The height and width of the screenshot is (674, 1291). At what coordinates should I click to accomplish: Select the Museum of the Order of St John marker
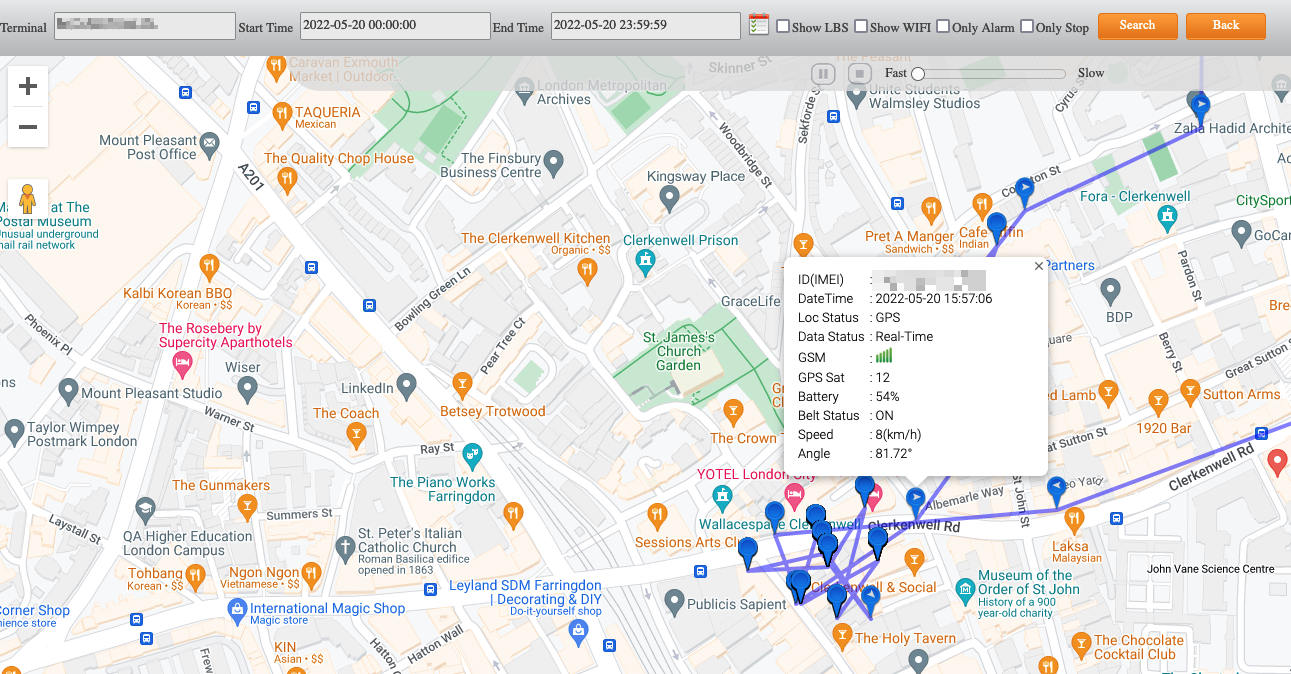click(964, 588)
